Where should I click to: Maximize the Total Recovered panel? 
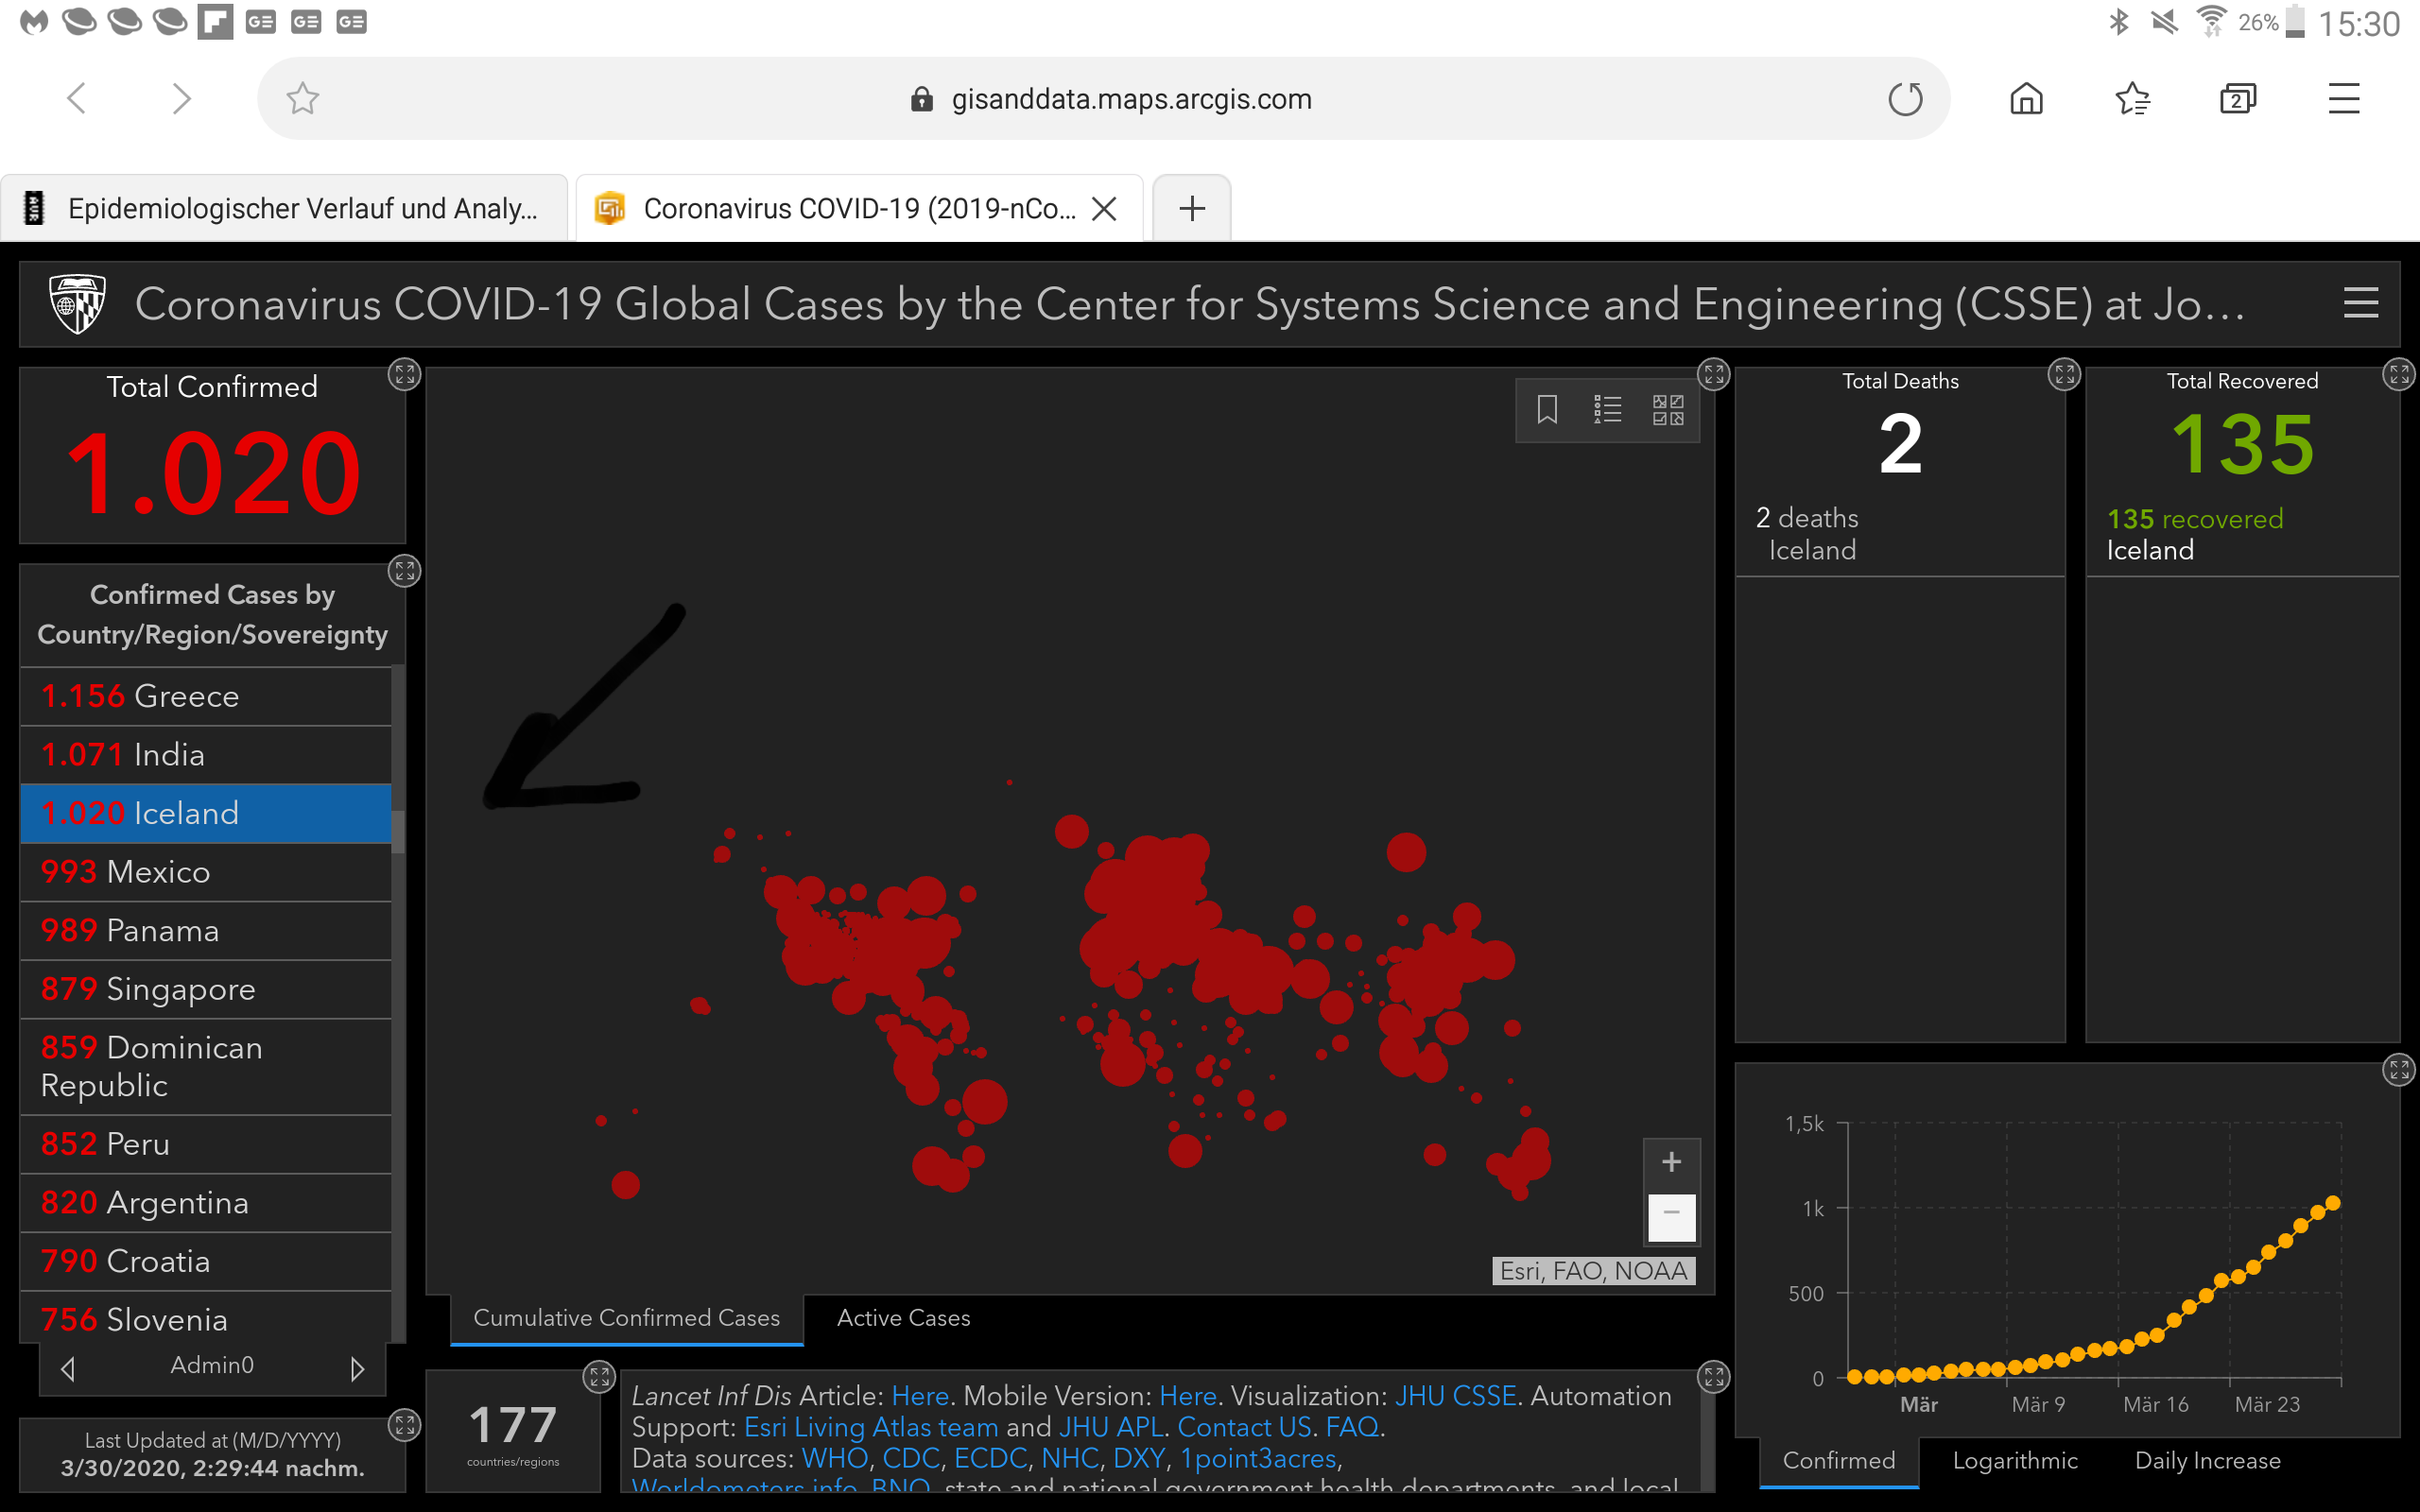[x=2398, y=375]
